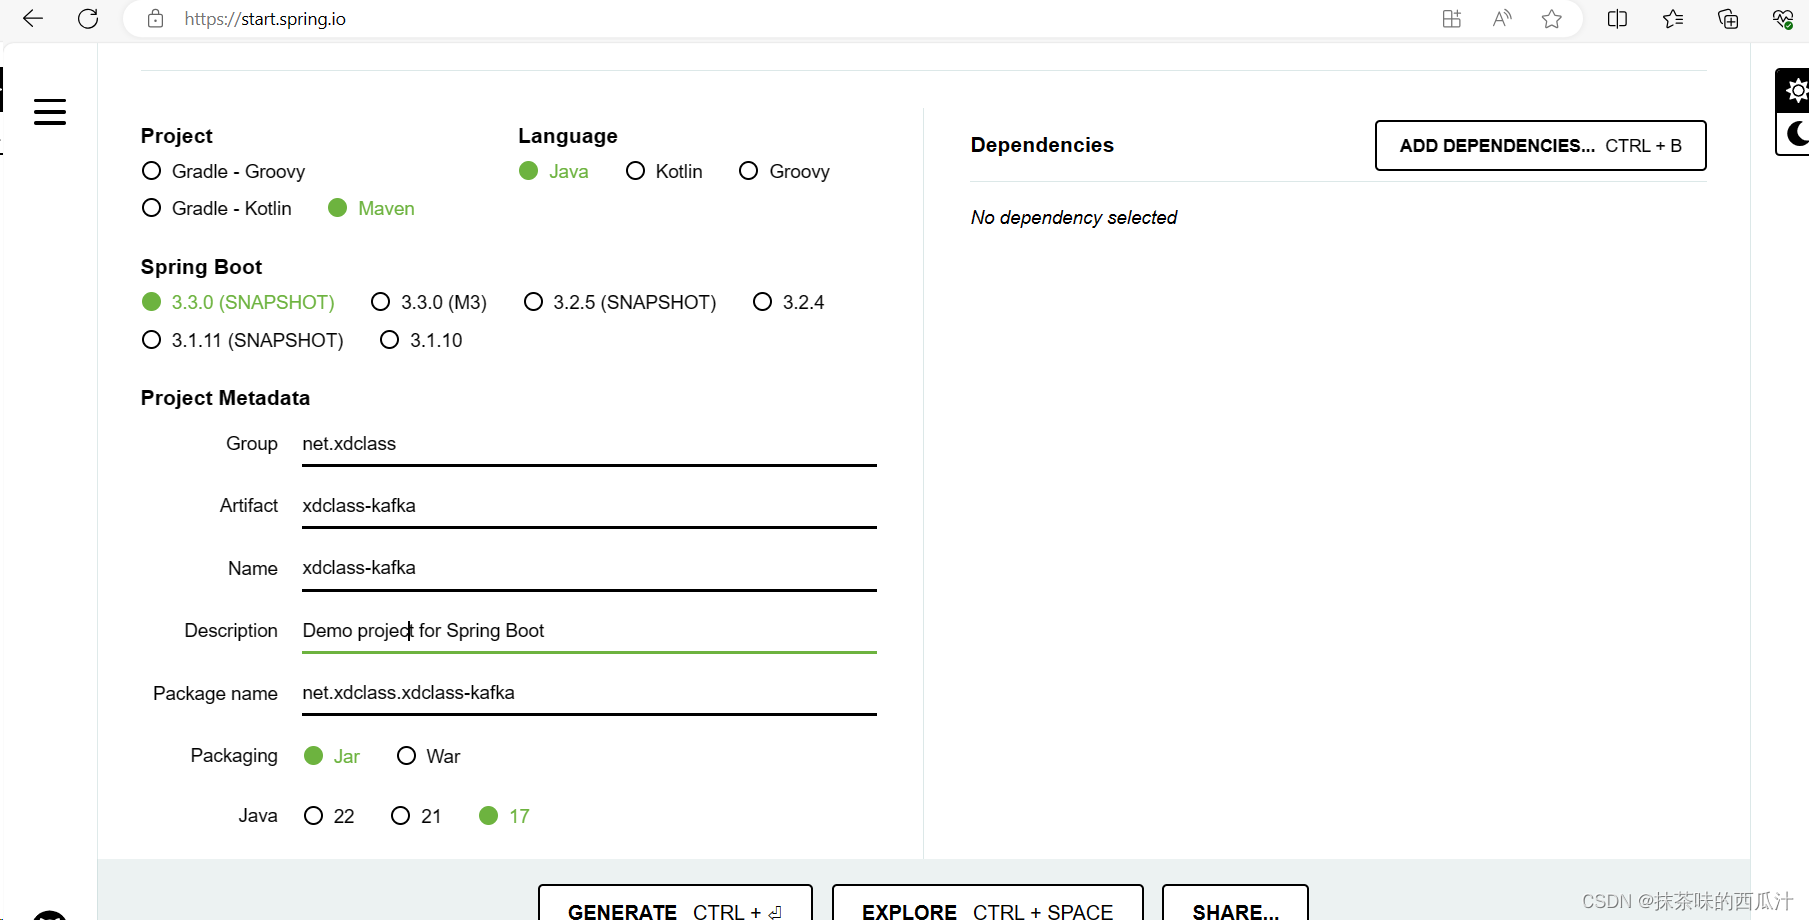1809x920 pixels.
Task: Add page to favorites with star icon
Action: (x=1552, y=19)
